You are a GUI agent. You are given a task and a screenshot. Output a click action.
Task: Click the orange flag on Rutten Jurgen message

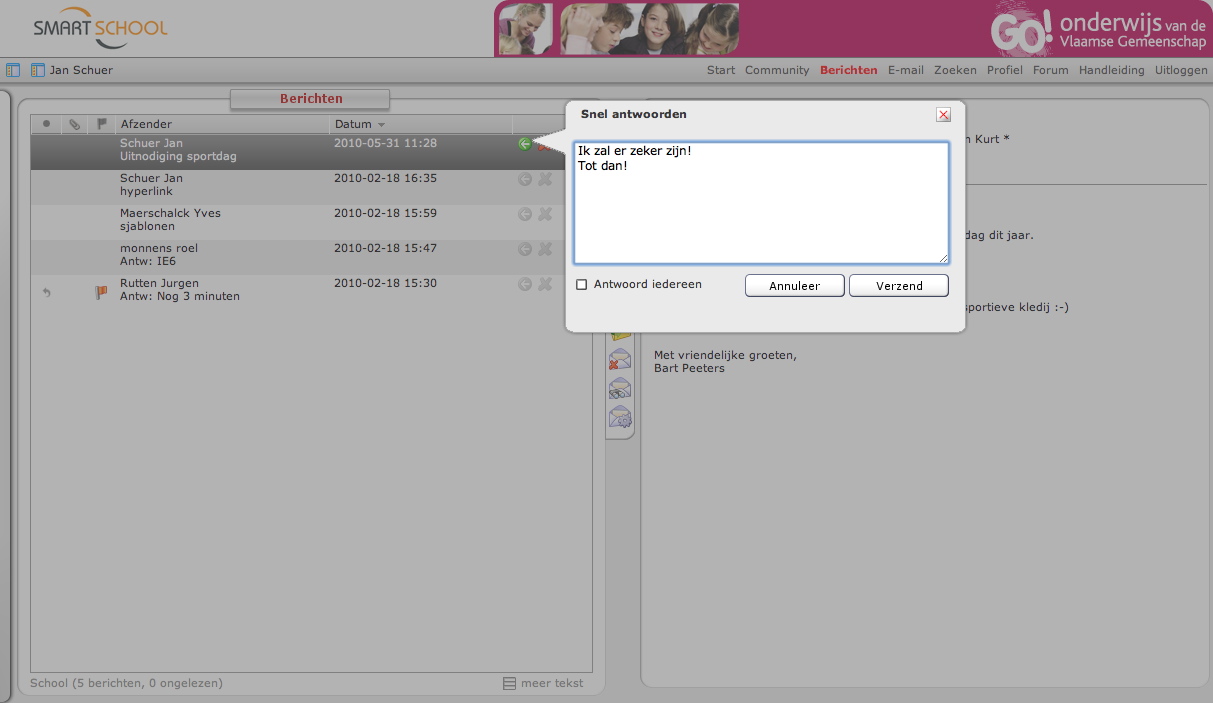coord(101,292)
